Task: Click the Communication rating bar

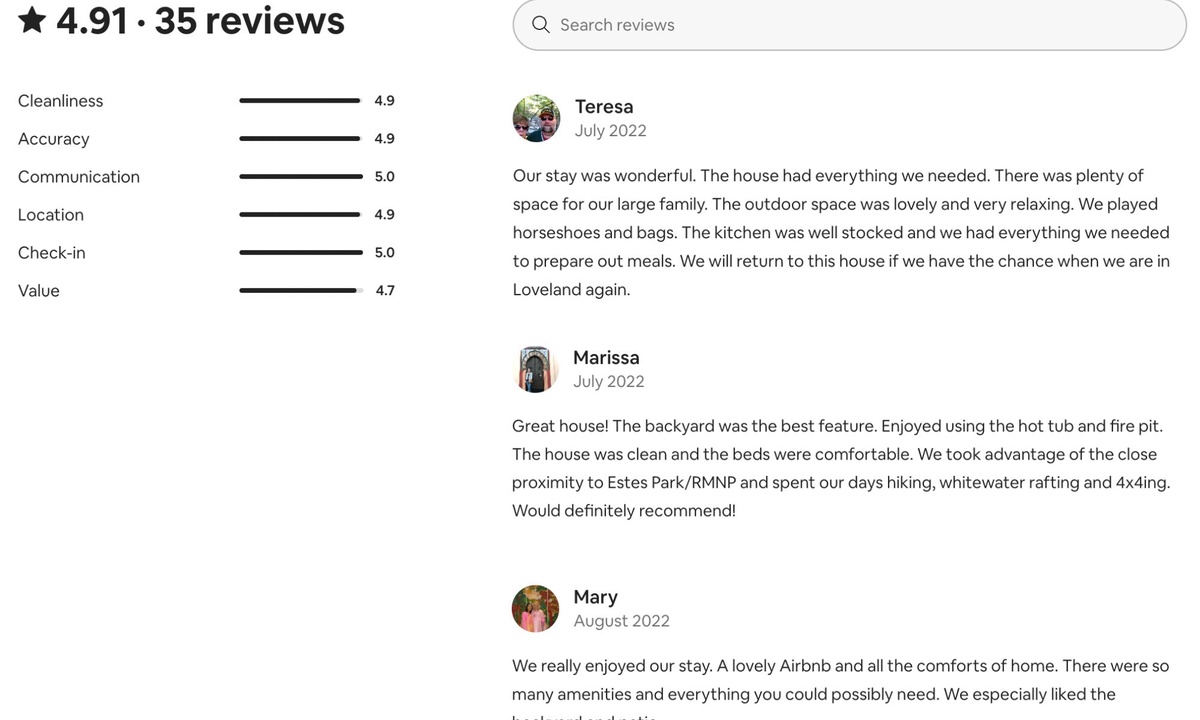Action: tap(300, 177)
